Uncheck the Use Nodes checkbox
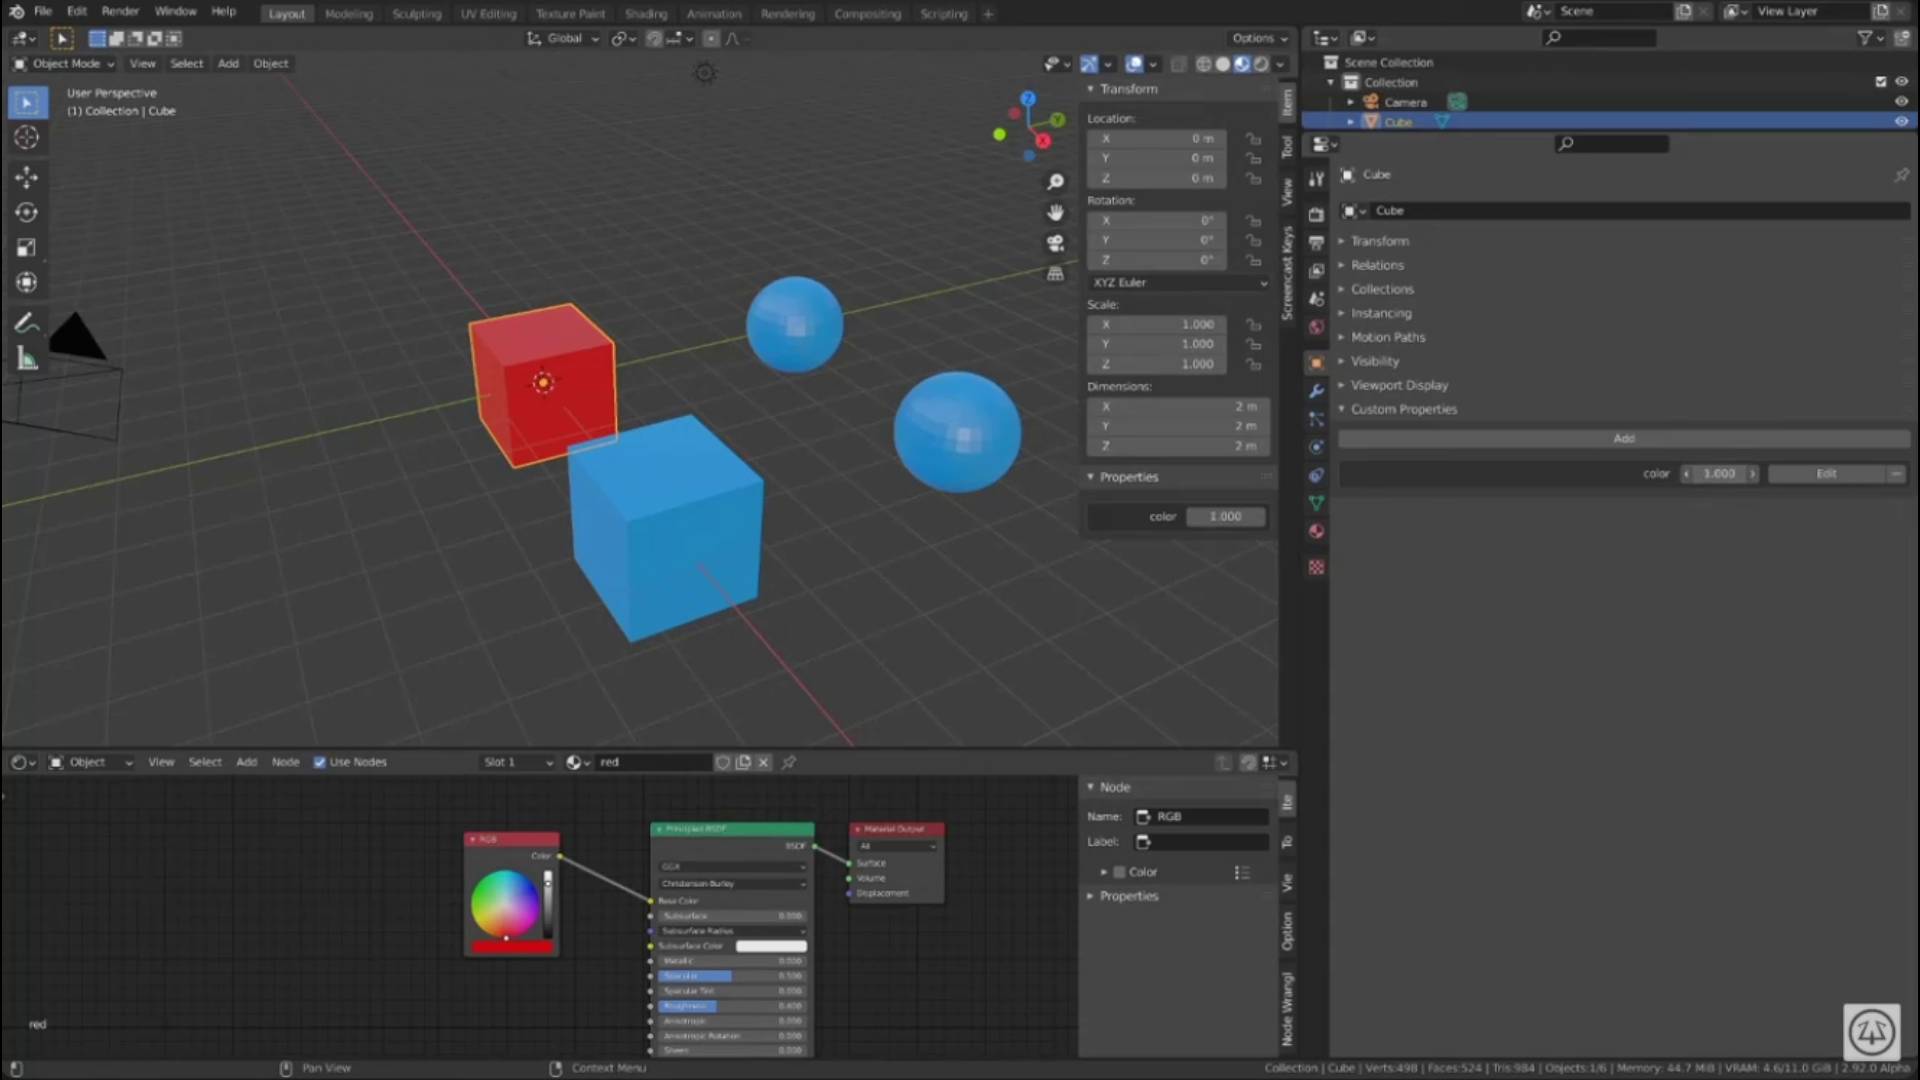Viewport: 1920px width, 1080px height. coord(320,762)
